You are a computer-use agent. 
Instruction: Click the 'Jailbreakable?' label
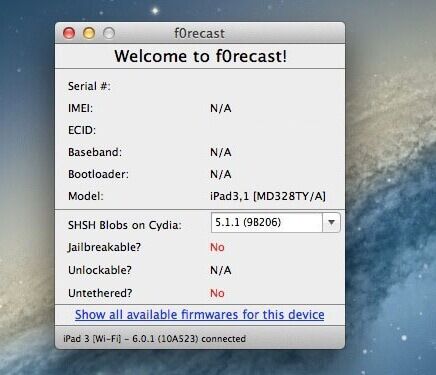click(x=104, y=247)
